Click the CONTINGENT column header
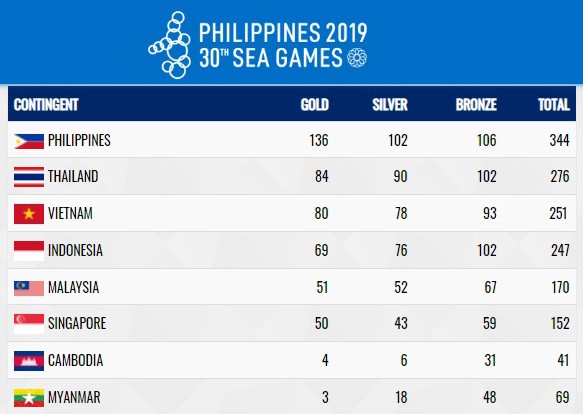 (x=46, y=105)
